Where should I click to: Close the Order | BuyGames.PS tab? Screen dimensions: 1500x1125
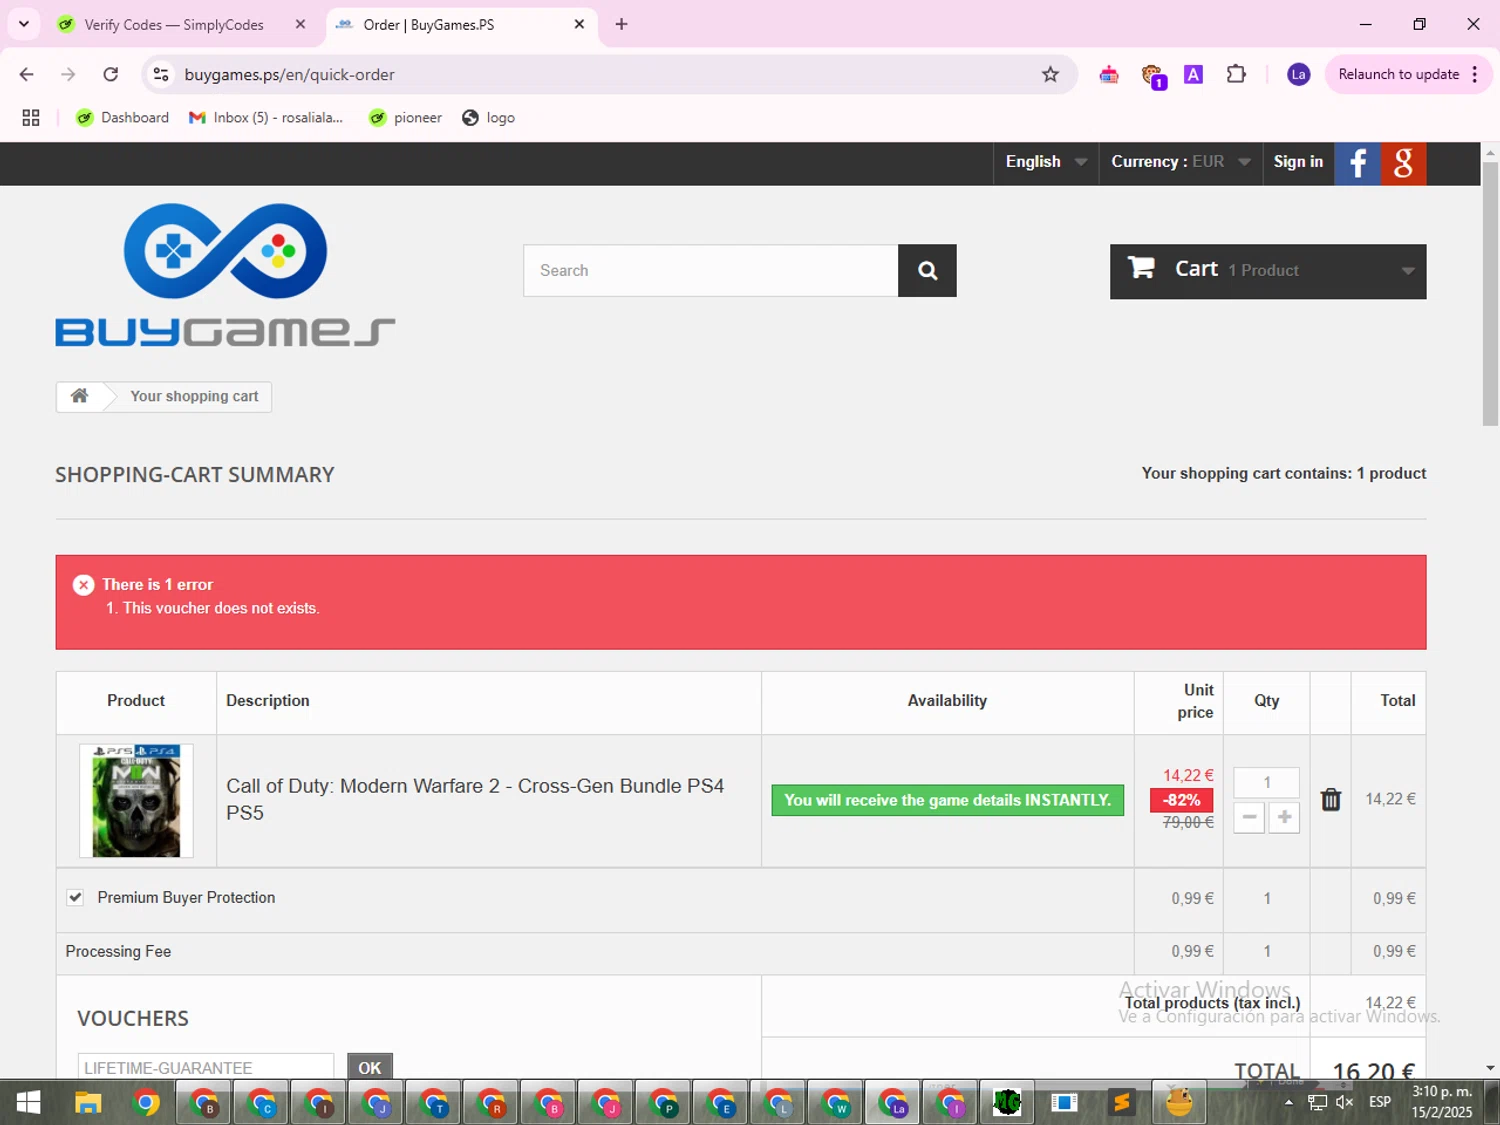pos(579,24)
